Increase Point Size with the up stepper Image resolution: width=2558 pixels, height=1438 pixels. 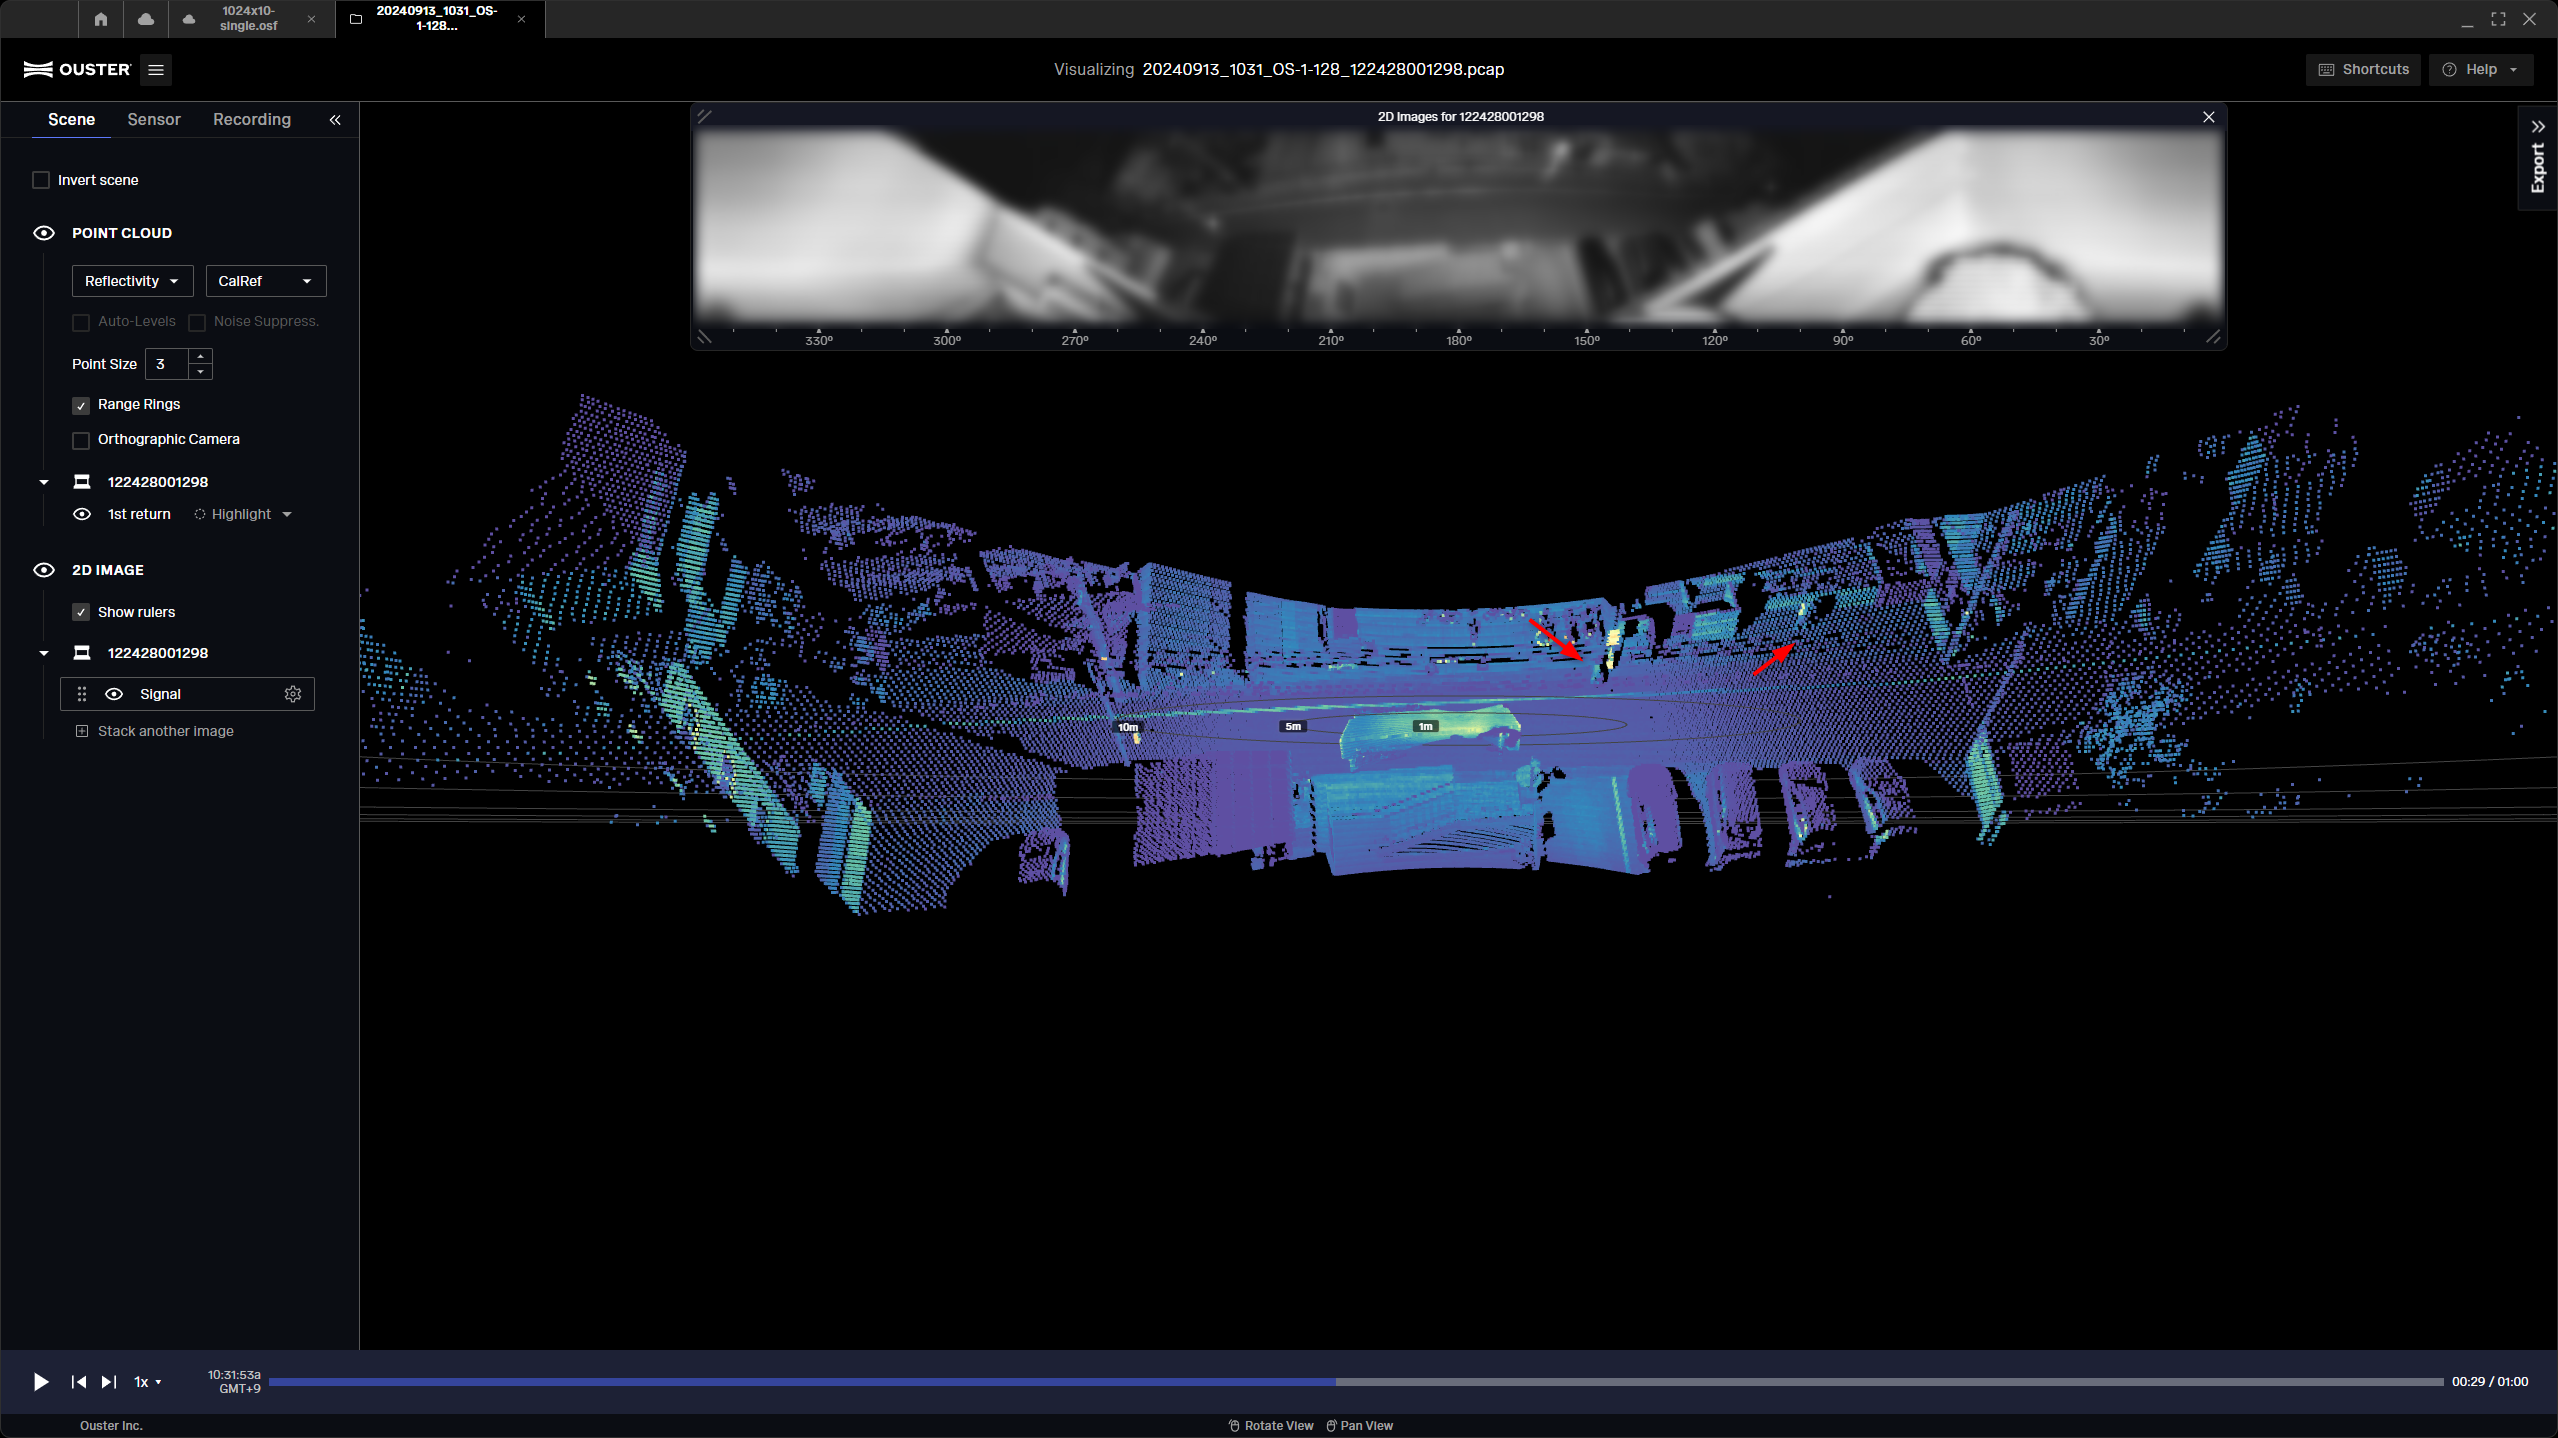click(199, 357)
